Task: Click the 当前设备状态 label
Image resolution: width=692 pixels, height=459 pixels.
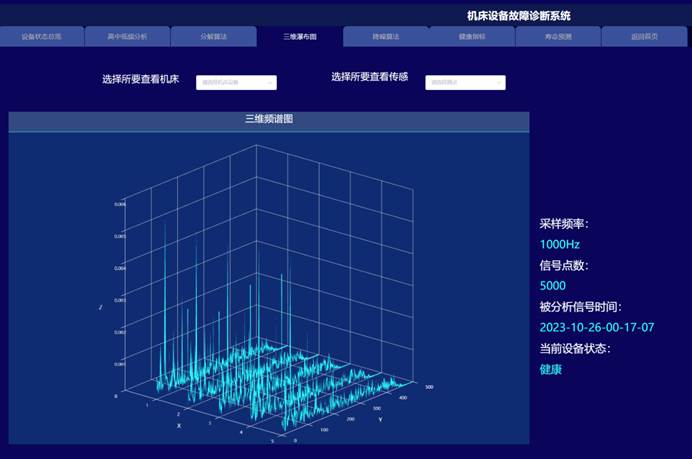Action: click(575, 349)
